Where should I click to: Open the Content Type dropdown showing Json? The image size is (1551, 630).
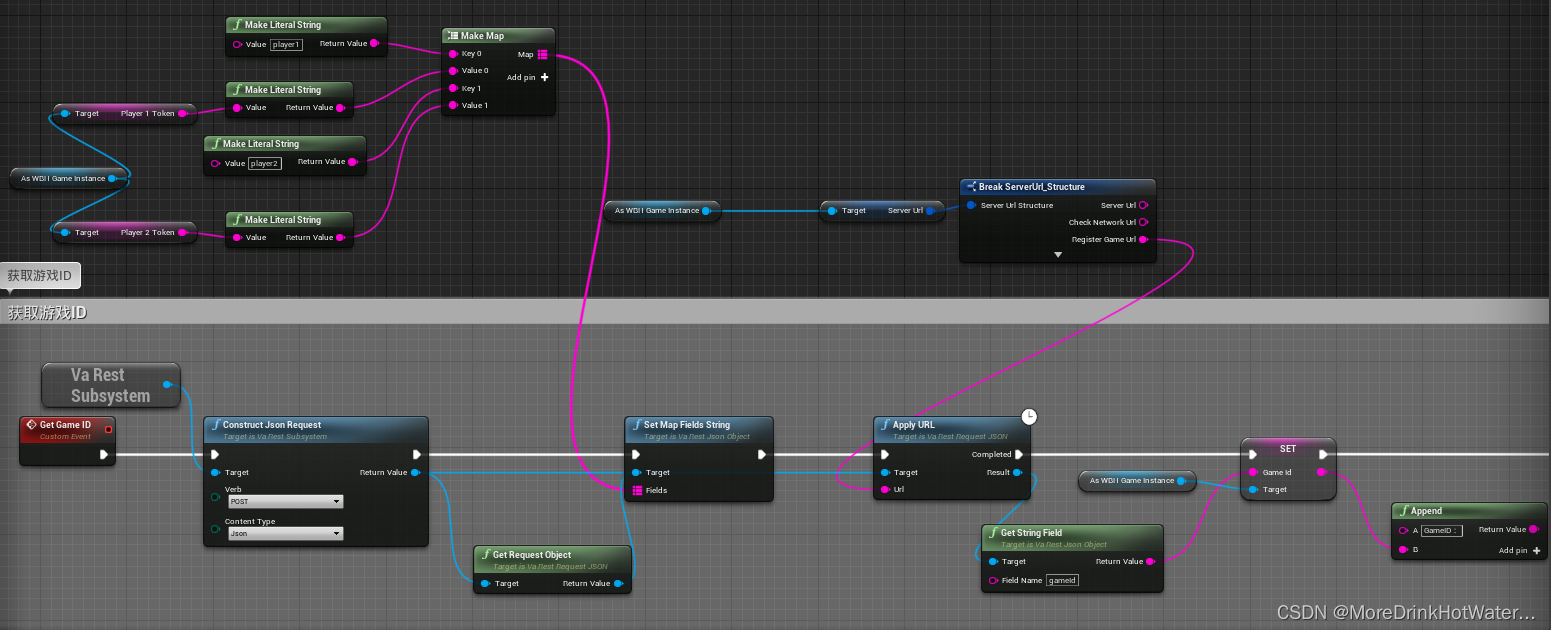(285, 533)
